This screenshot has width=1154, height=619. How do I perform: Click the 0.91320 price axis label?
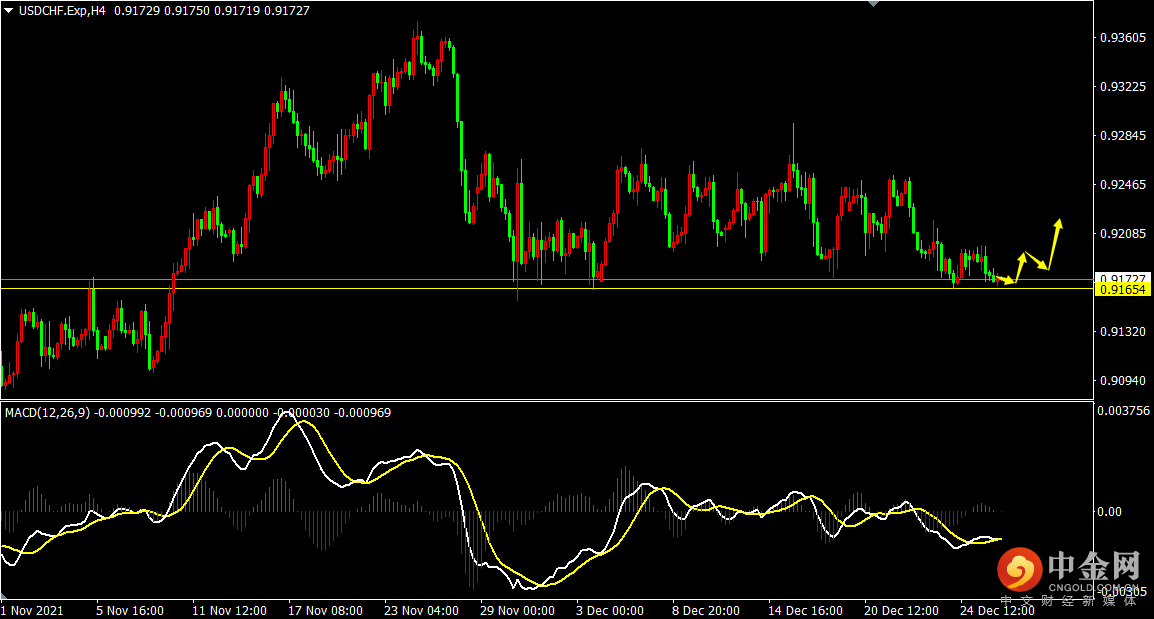click(1123, 332)
